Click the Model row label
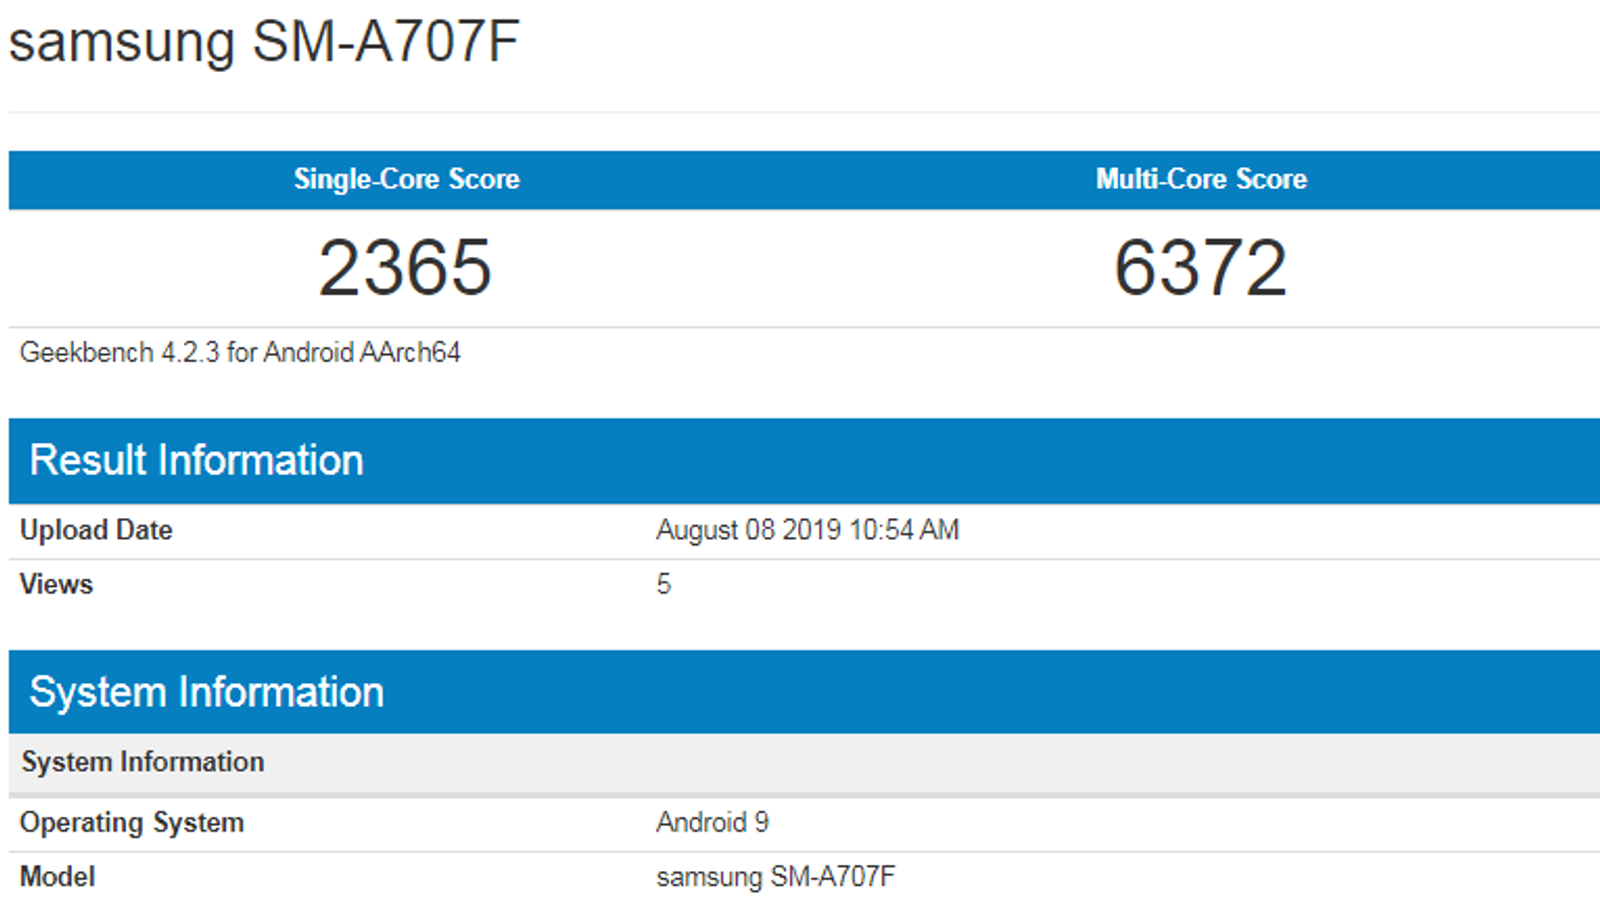This screenshot has width=1600, height=900. point(57,877)
